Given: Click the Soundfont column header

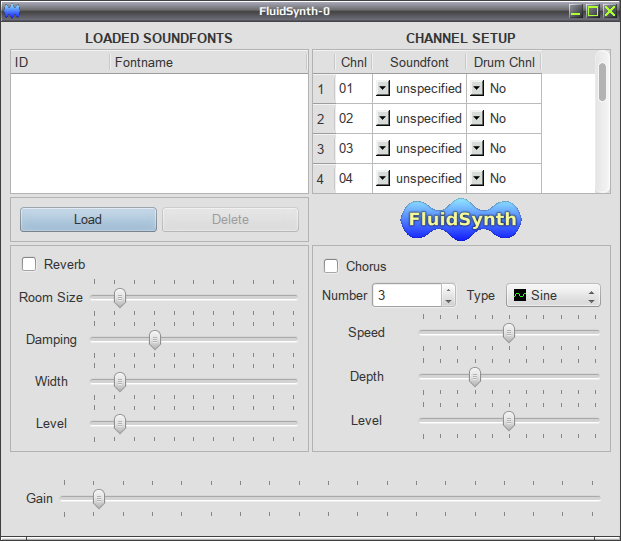Looking at the screenshot, I should click(x=419, y=62).
